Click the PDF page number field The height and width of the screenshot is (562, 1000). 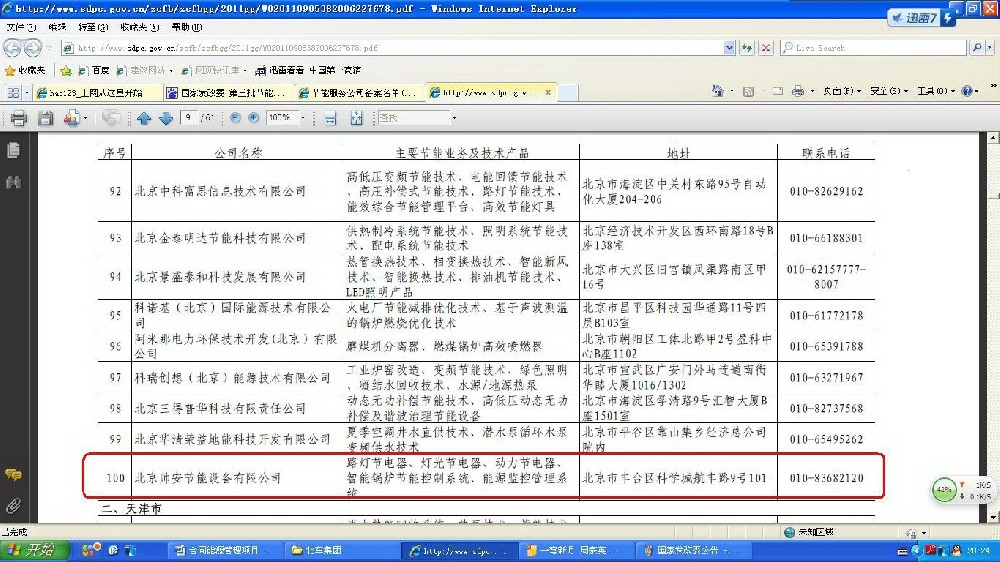(189, 118)
